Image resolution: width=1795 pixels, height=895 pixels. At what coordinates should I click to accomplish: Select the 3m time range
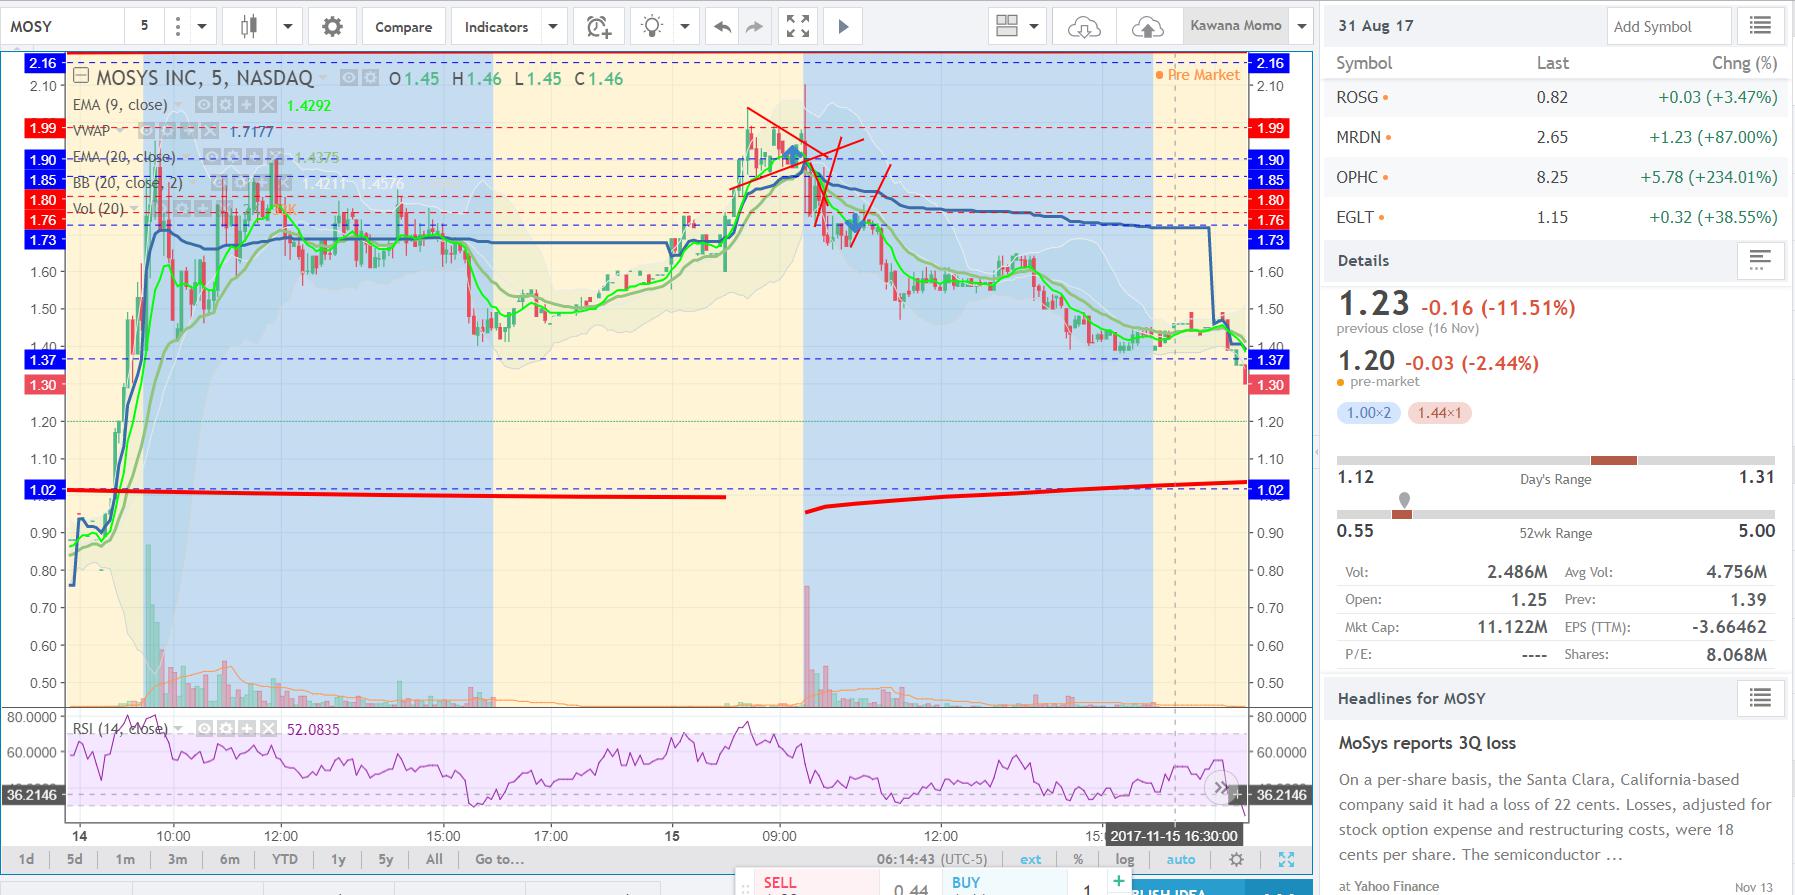[x=177, y=859]
